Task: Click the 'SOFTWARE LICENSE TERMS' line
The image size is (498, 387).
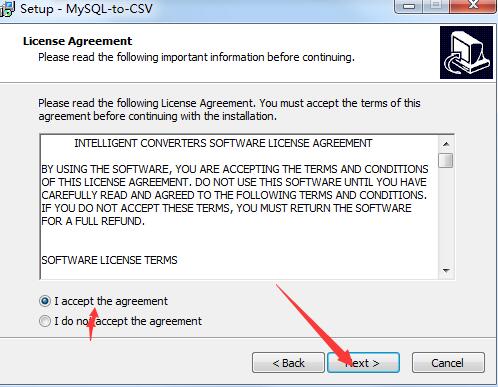Action: click(109, 260)
